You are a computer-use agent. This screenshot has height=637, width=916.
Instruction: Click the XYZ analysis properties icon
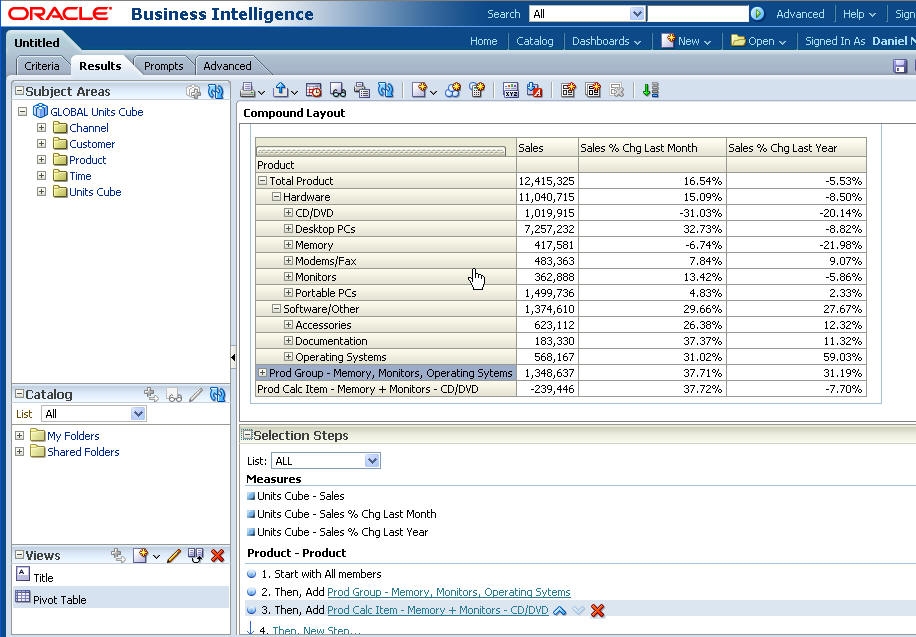(511, 90)
